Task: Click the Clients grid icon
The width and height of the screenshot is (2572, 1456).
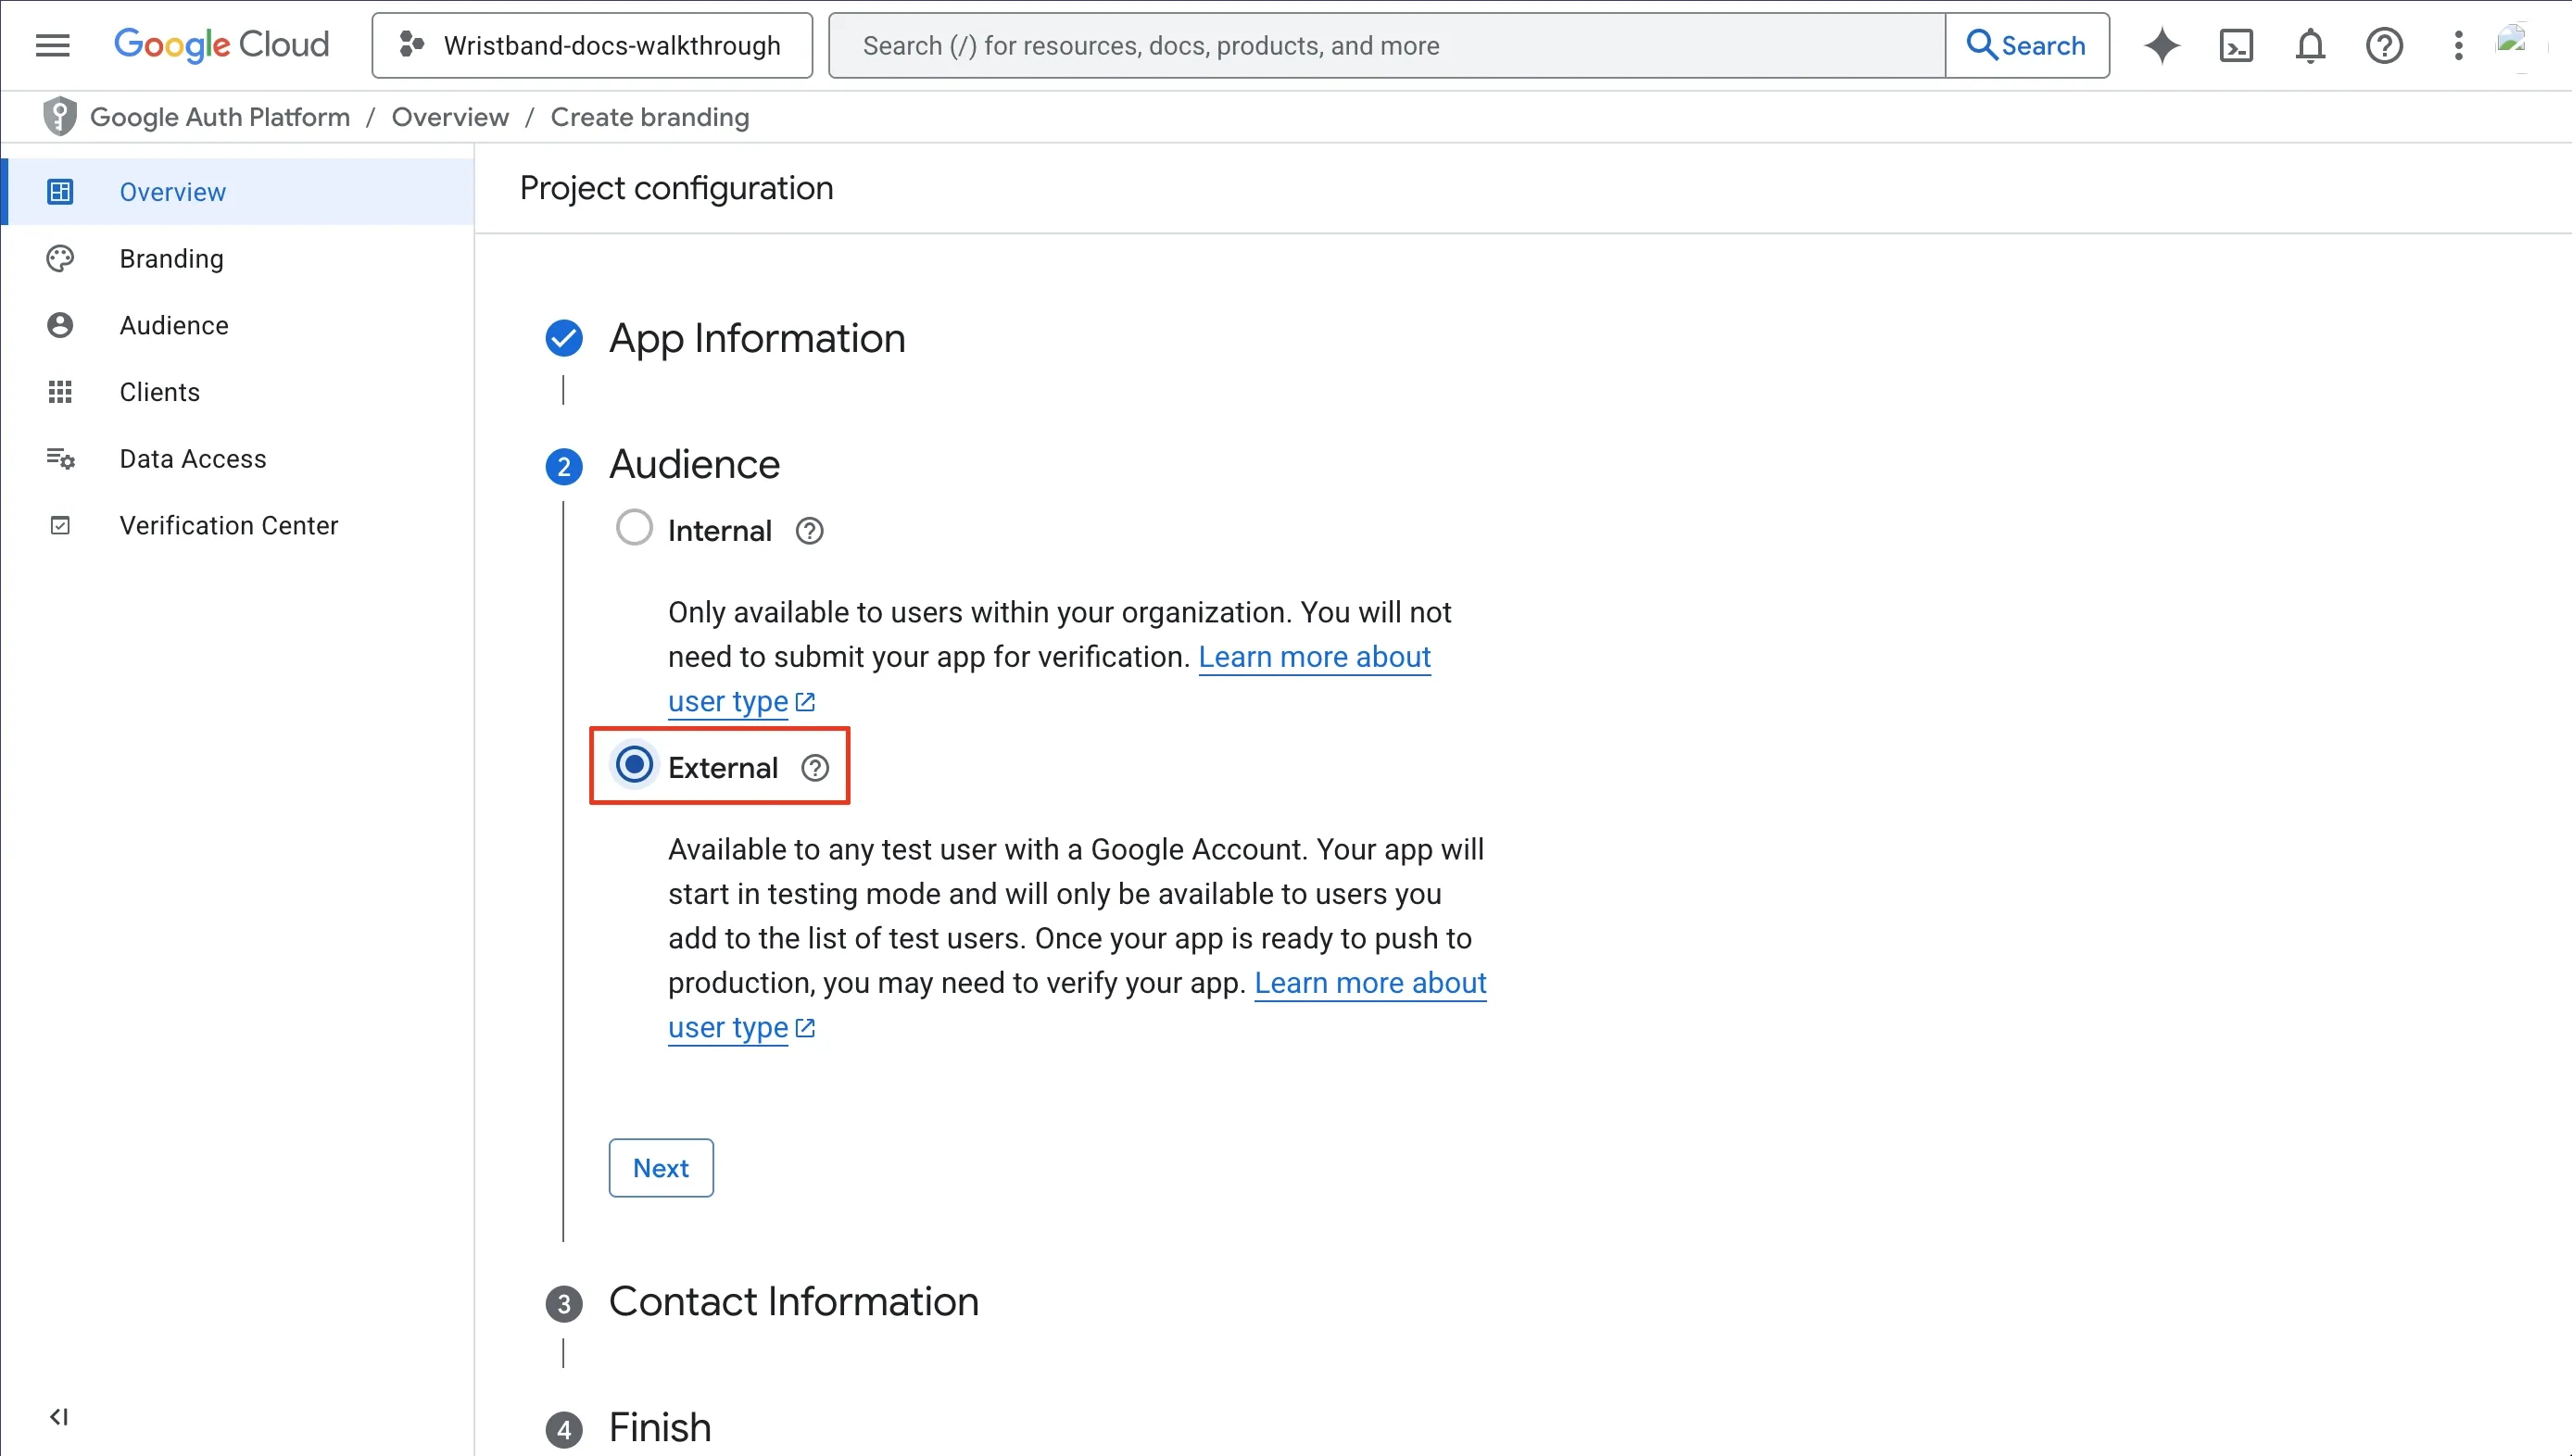Action: pyautogui.click(x=60, y=392)
